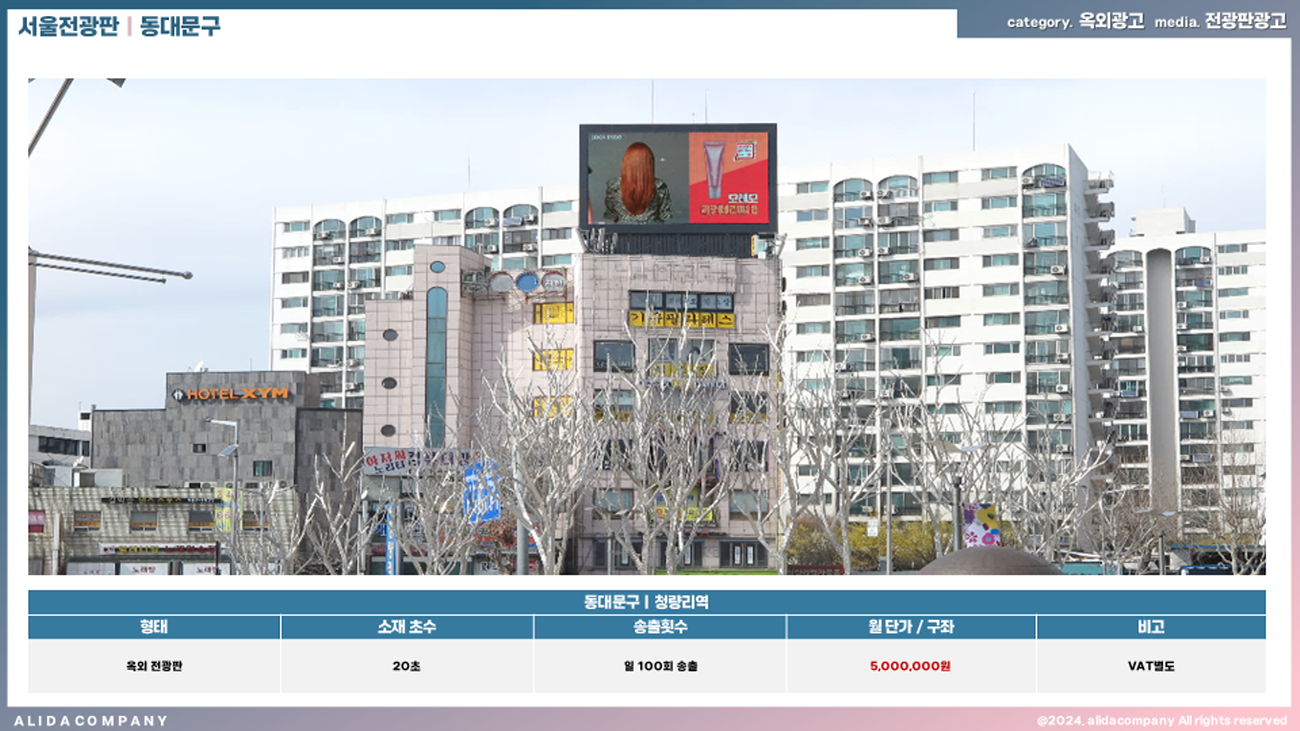Click the rooftop LED billboard screen
1300x731 pixels.
pos(677,178)
